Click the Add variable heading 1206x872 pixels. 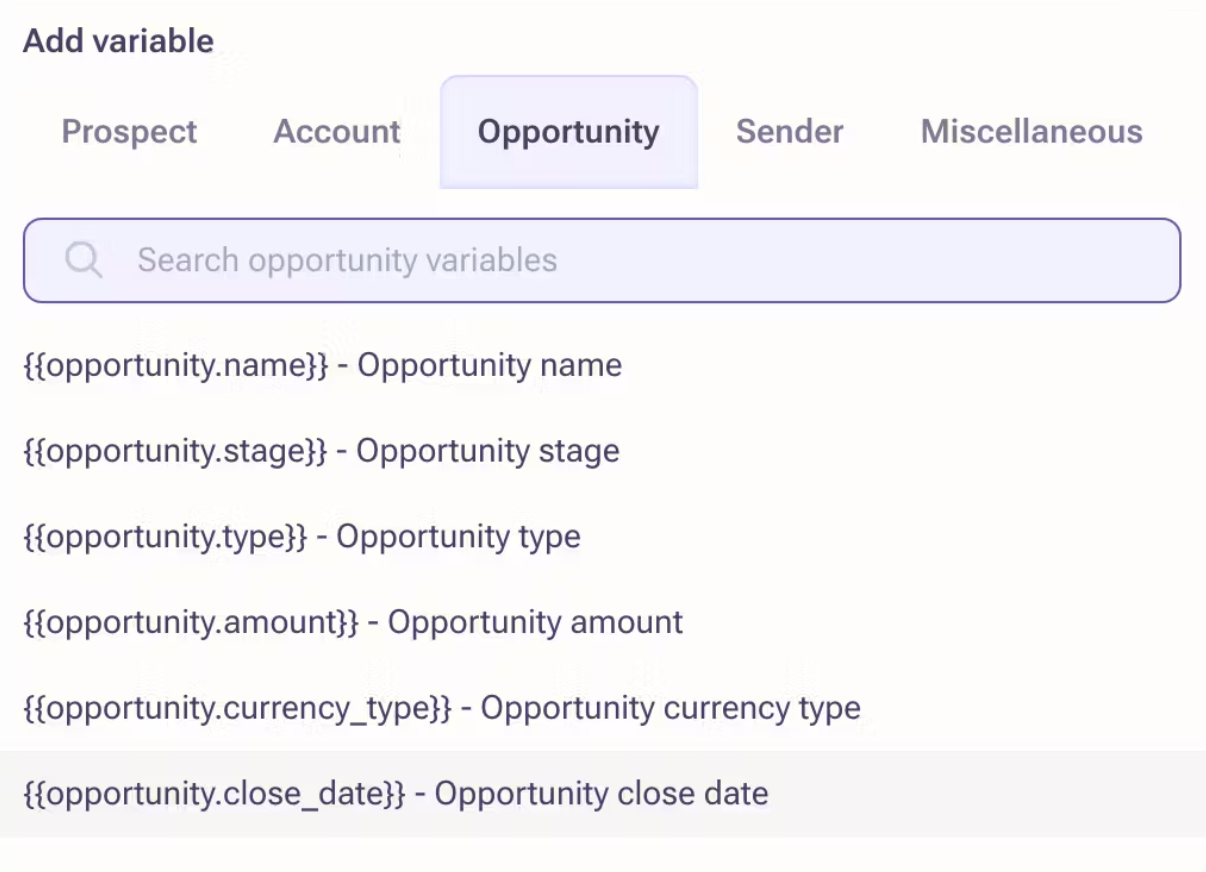pyautogui.click(x=118, y=41)
